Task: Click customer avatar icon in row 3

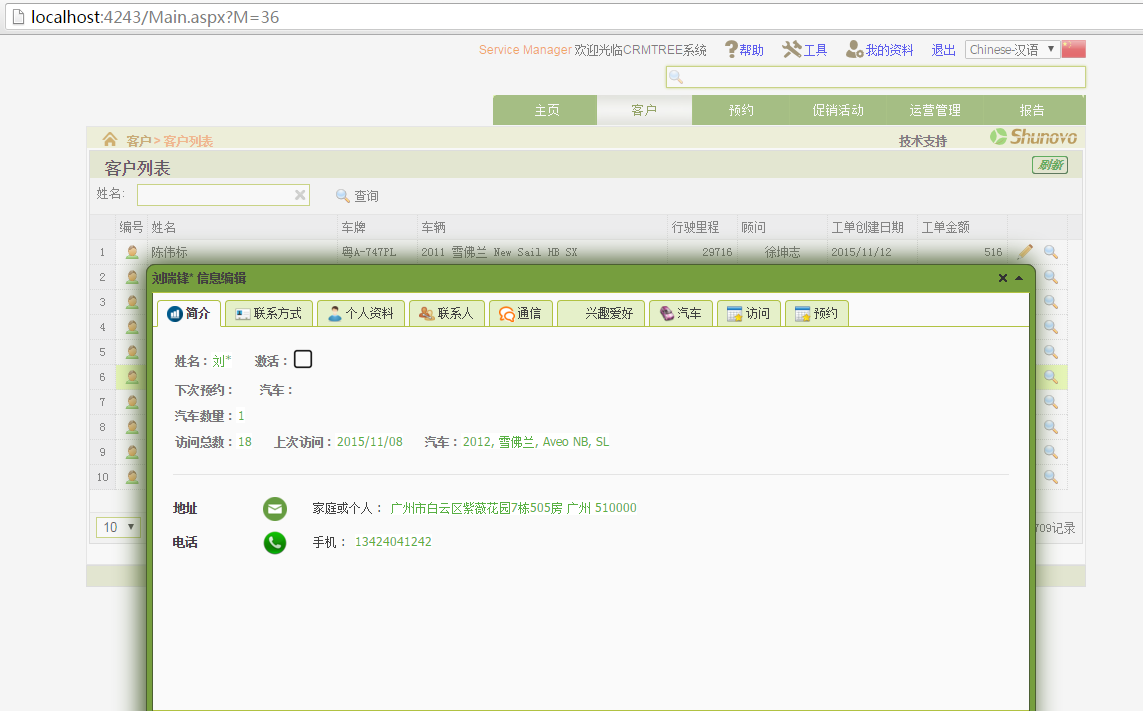Action: (x=132, y=301)
